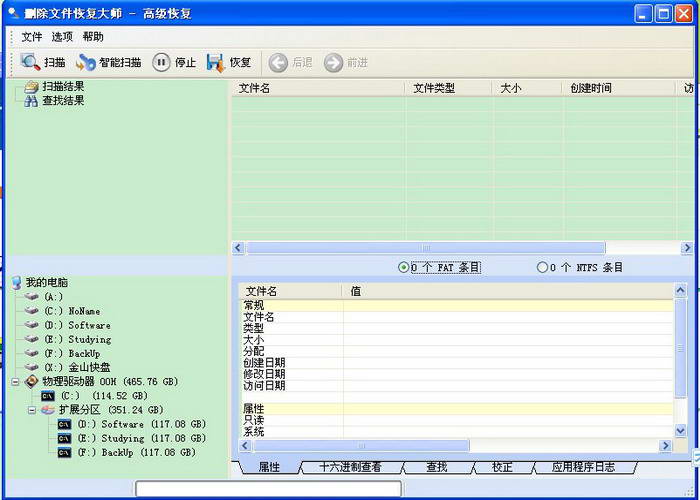Select the Search Results (查找结果) binoculars icon
The height and width of the screenshot is (500, 700).
(x=31, y=101)
